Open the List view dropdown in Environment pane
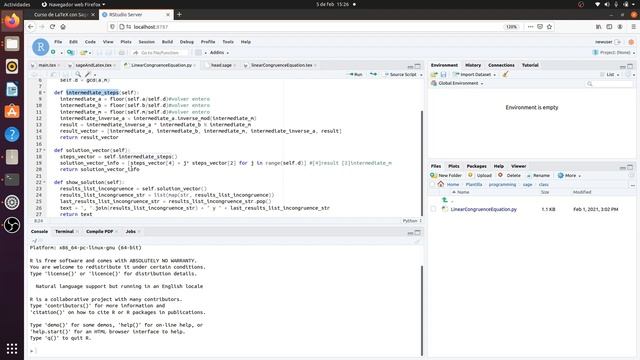 pos(610,75)
